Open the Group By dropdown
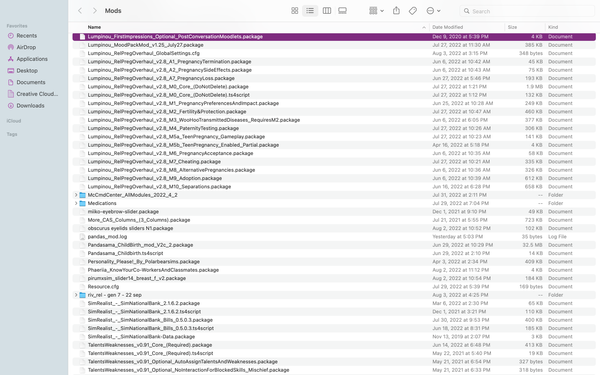 pyautogui.click(x=376, y=11)
